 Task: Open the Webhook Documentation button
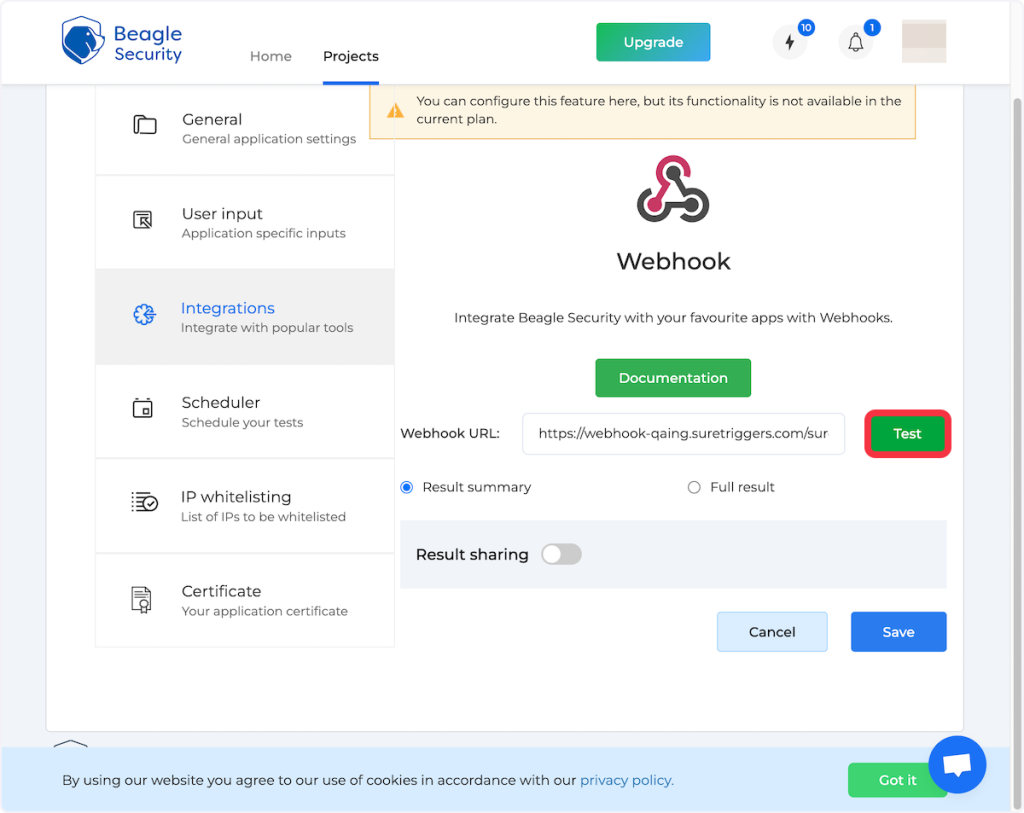tap(673, 378)
